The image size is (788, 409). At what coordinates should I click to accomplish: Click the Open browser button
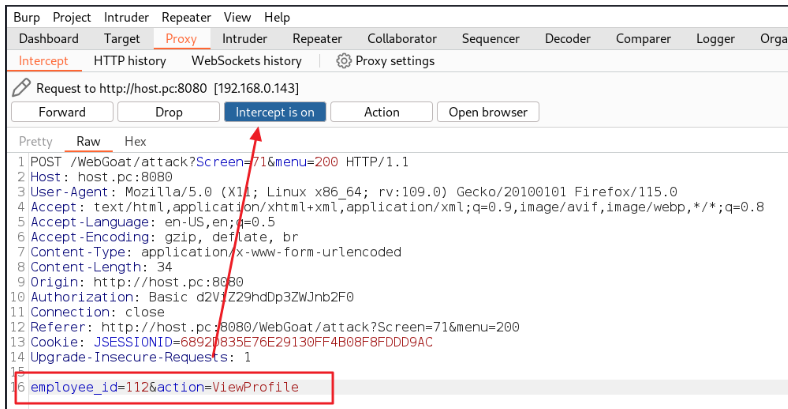tap(488, 112)
